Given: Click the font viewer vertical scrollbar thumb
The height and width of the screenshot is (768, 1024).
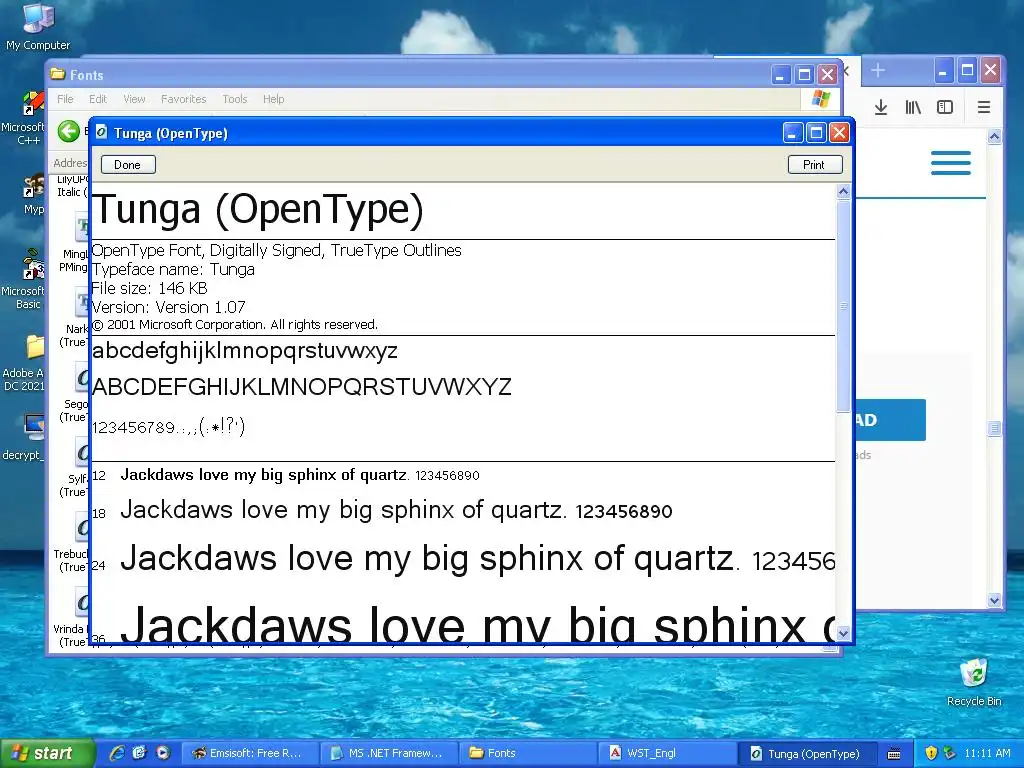Looking at the screenshot, I should point(843,306).
